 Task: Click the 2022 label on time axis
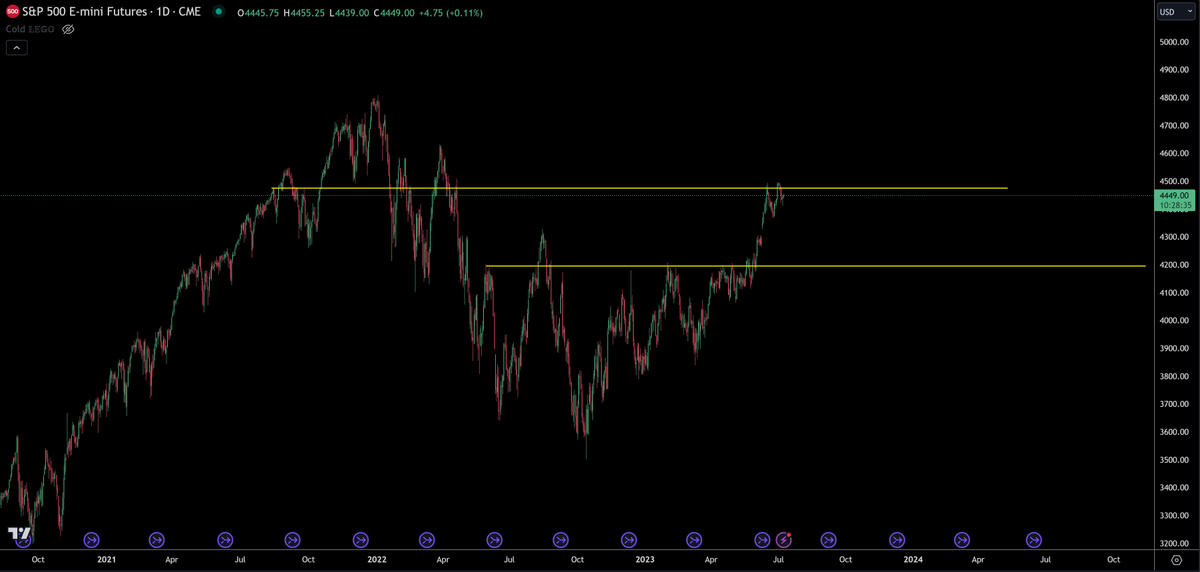coord(376,560)
